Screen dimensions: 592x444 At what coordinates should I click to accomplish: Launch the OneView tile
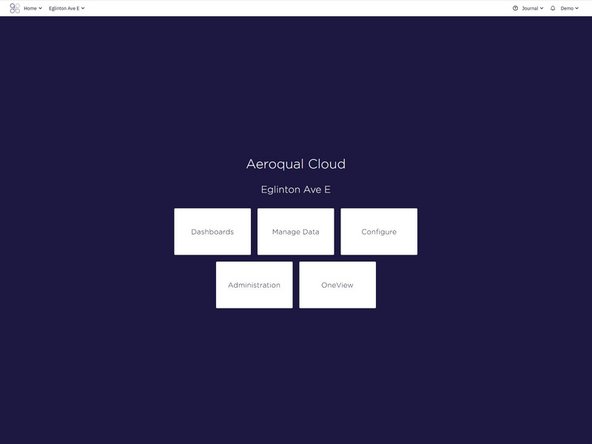point(338,285)
